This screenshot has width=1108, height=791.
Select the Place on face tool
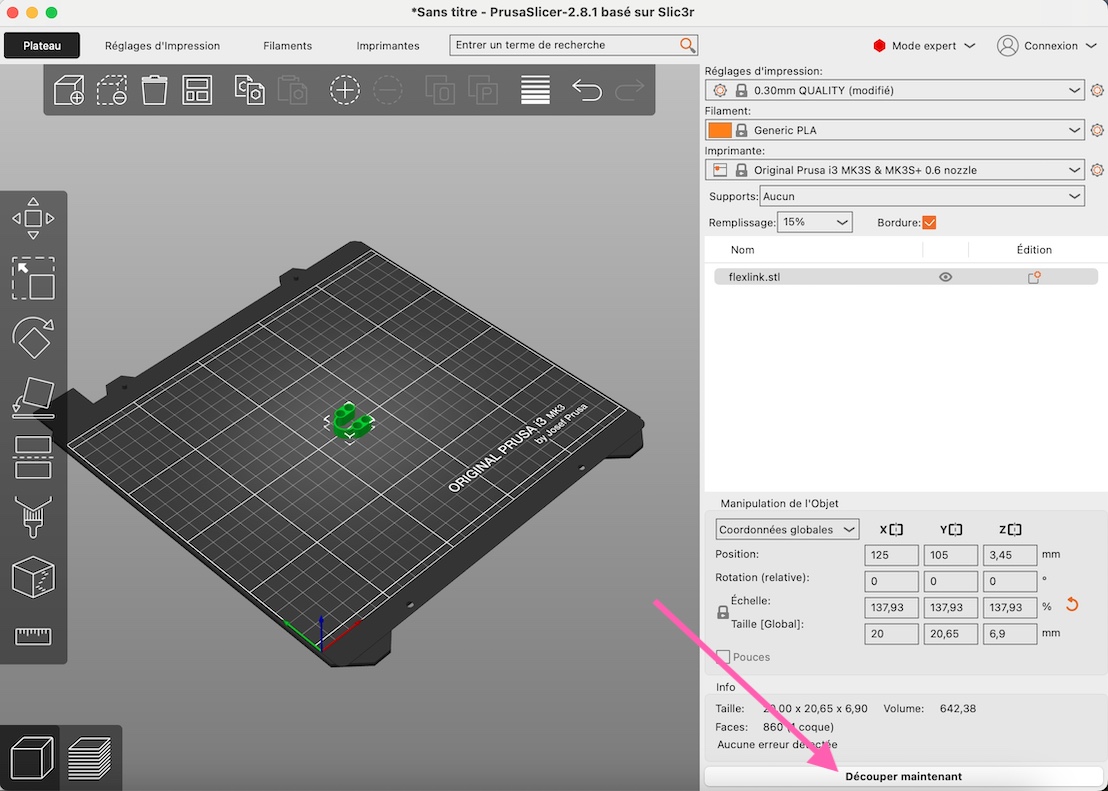33,398
